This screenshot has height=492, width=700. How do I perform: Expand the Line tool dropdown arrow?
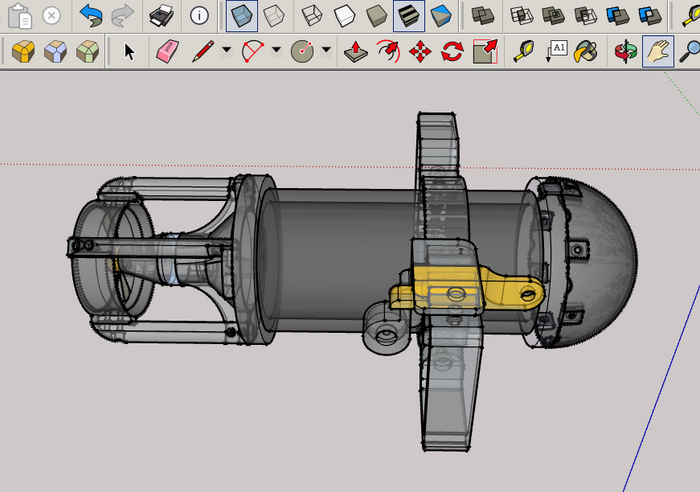(226, 51)
